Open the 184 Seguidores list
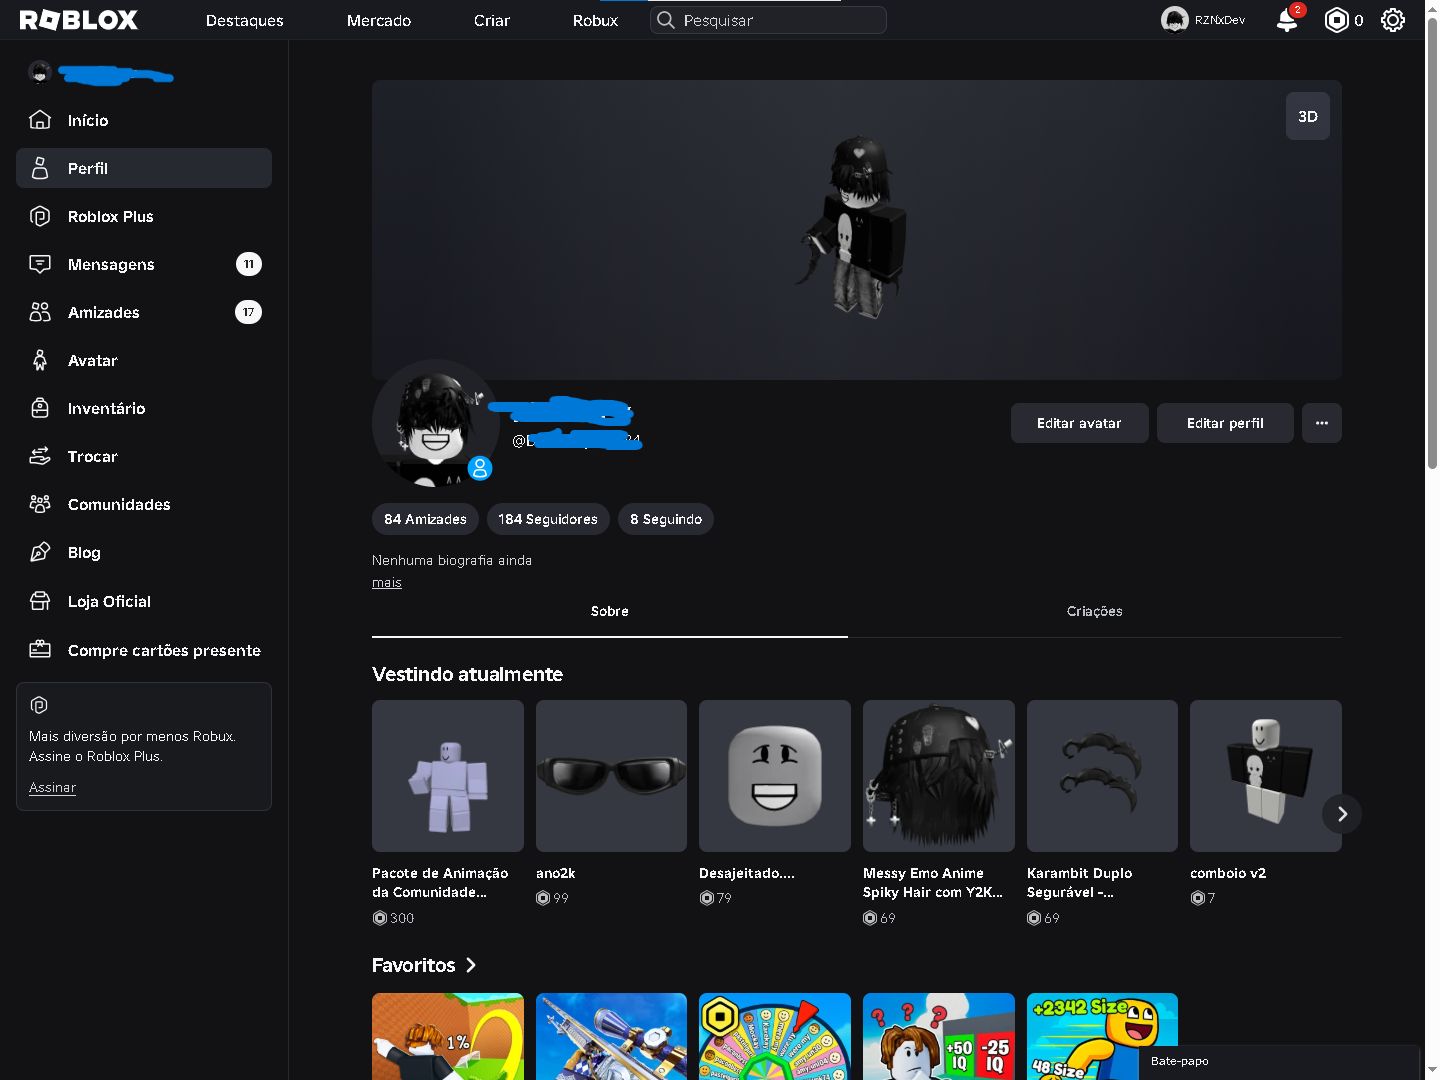This screenshot has width=1440, height=1080. coord(548,519)
